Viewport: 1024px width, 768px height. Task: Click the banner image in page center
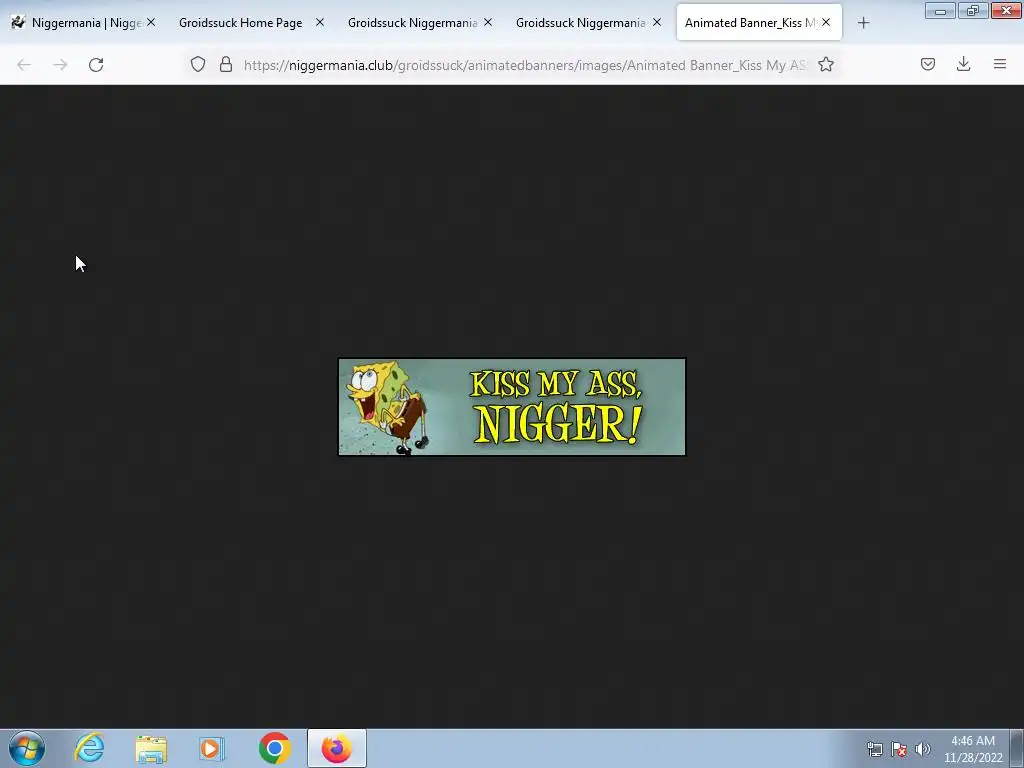point(512,407)
